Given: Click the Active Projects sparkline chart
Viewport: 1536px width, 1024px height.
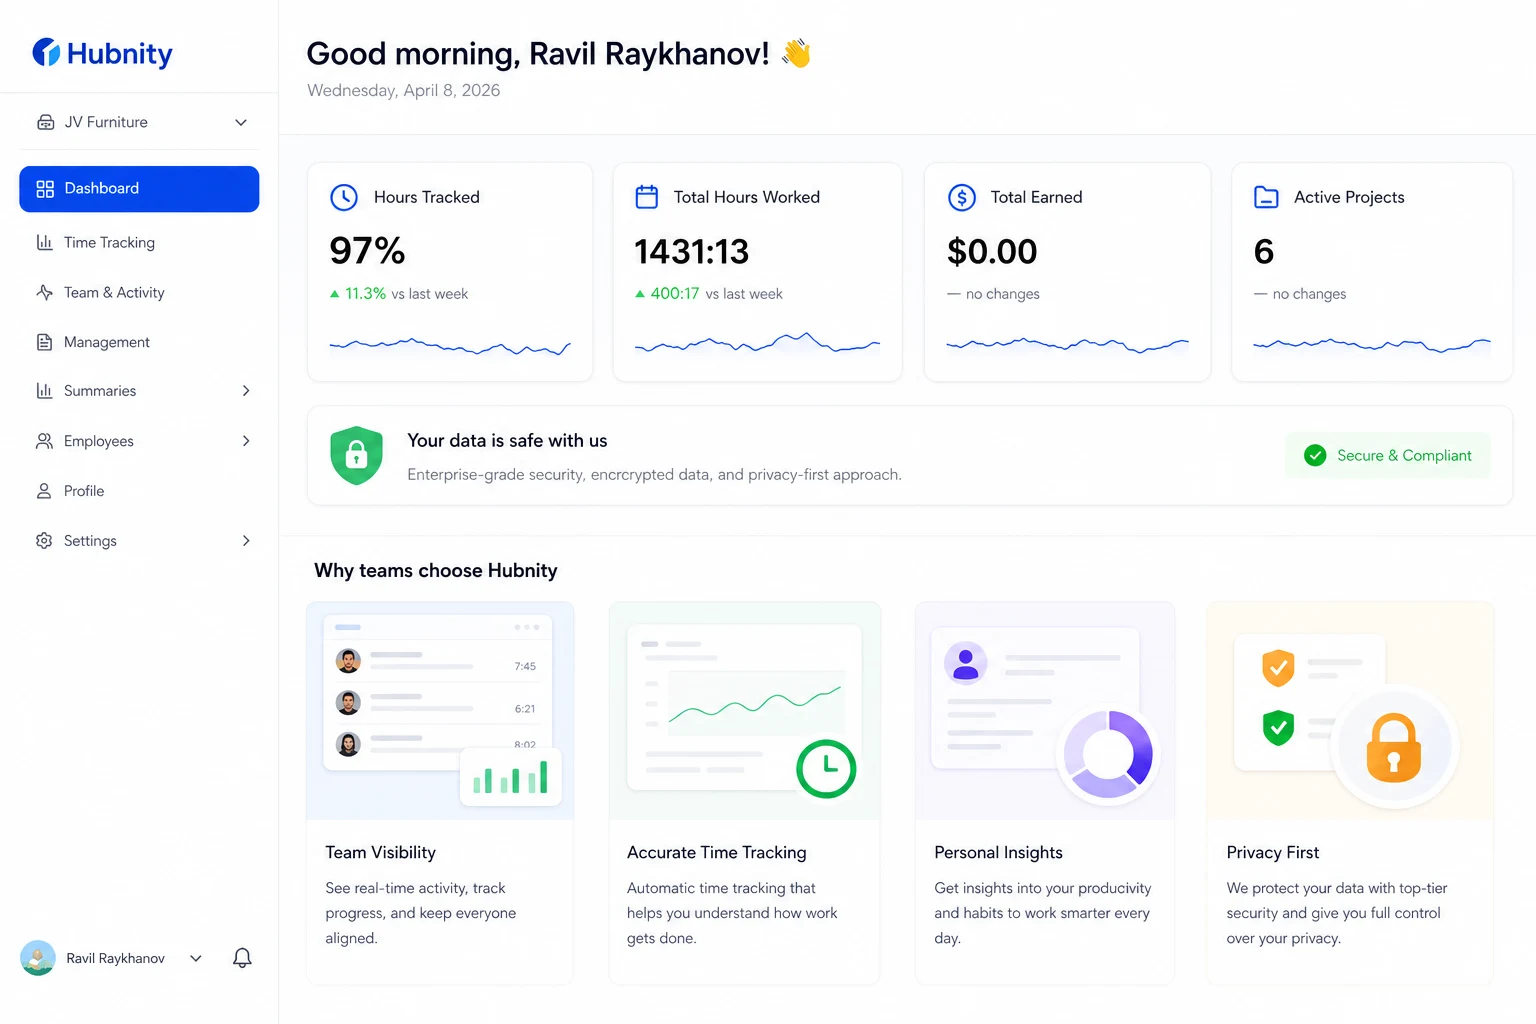Looking at the screenshot, I should [1372, 345].
